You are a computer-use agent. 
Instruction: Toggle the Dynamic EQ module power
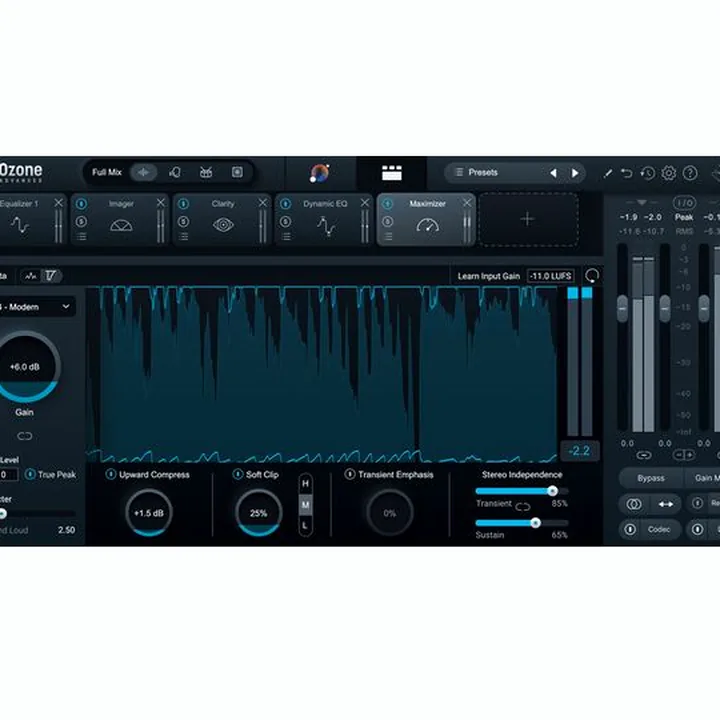[x=285, y=203]
